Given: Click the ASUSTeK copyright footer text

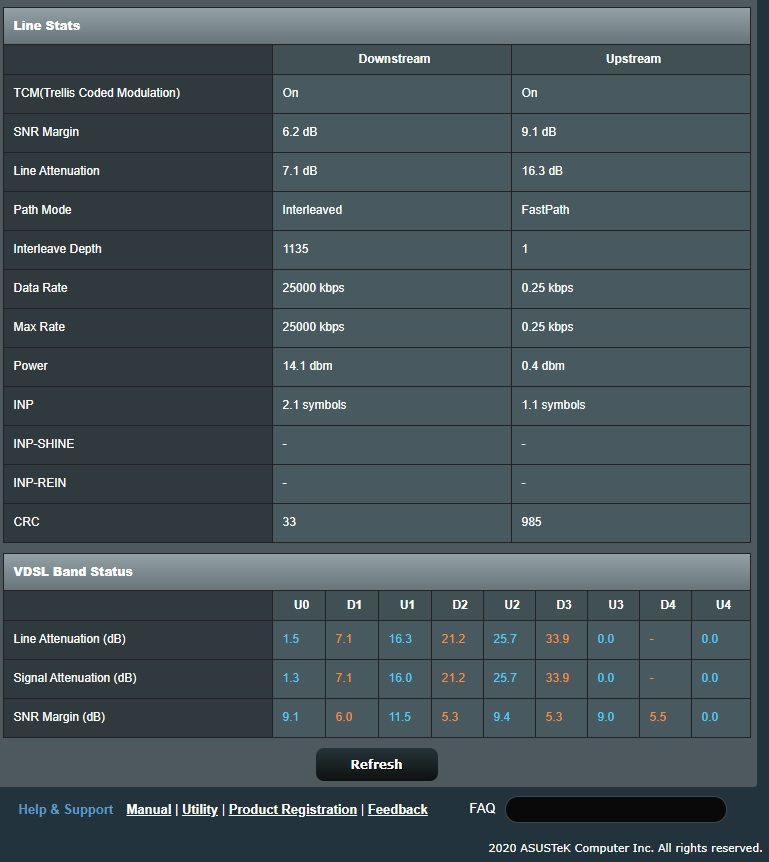Looking at the screenshot, I should point(625,848).
